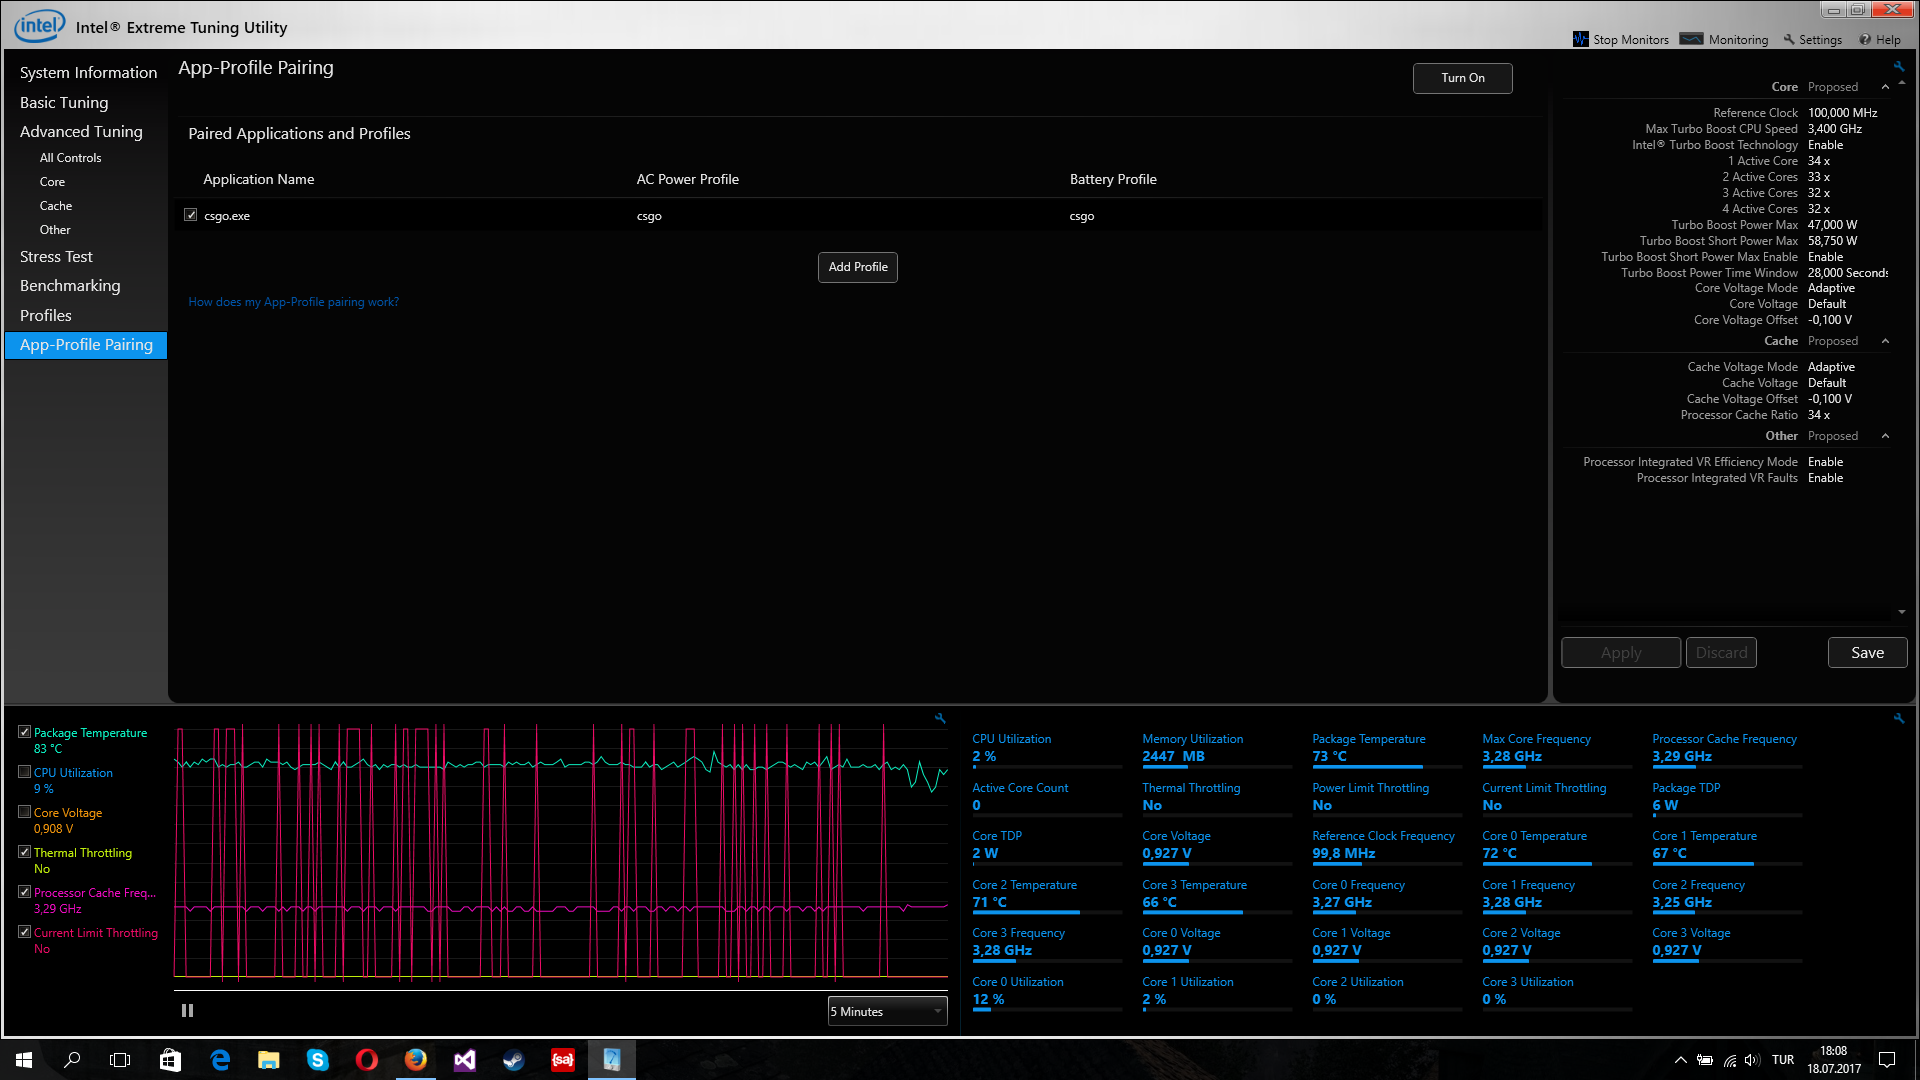Click the Application Name column header
This screenshot has width=1920, height=1080.
(x=259, y=179)
